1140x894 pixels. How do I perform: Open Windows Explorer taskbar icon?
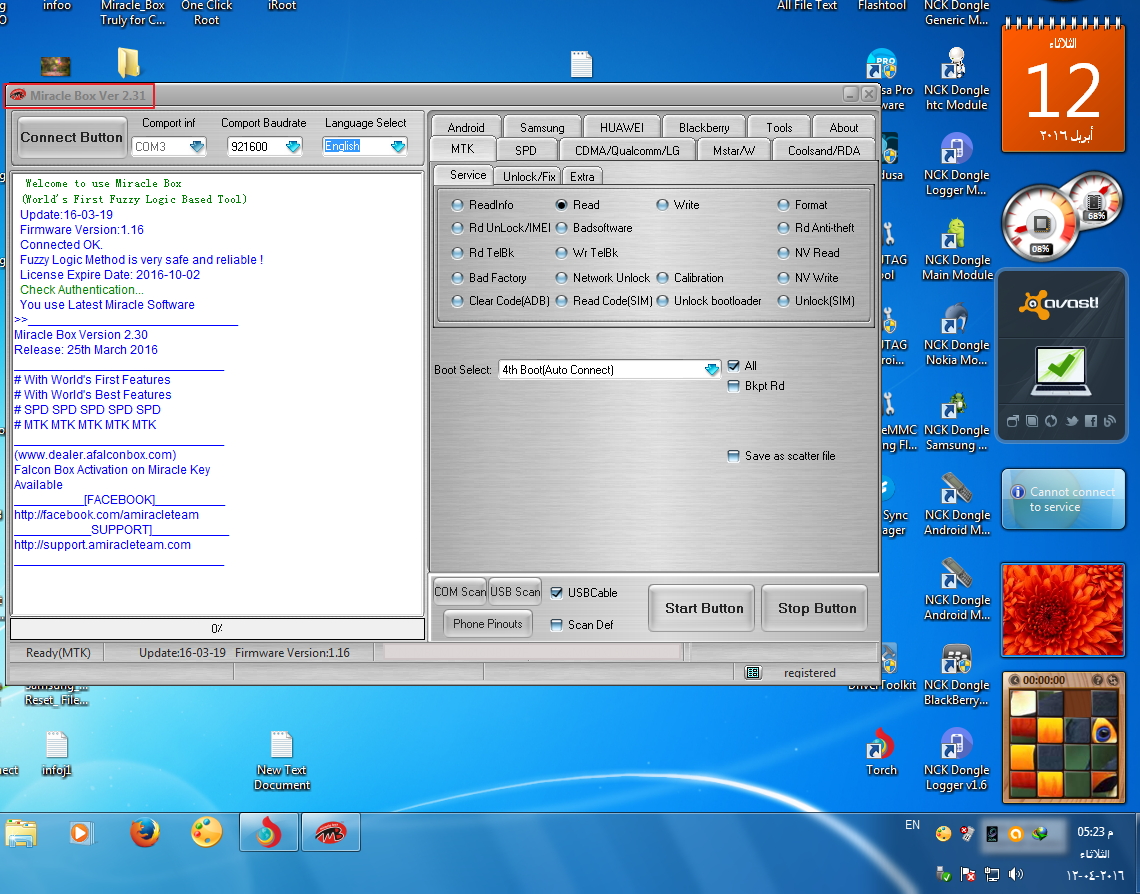21,833
